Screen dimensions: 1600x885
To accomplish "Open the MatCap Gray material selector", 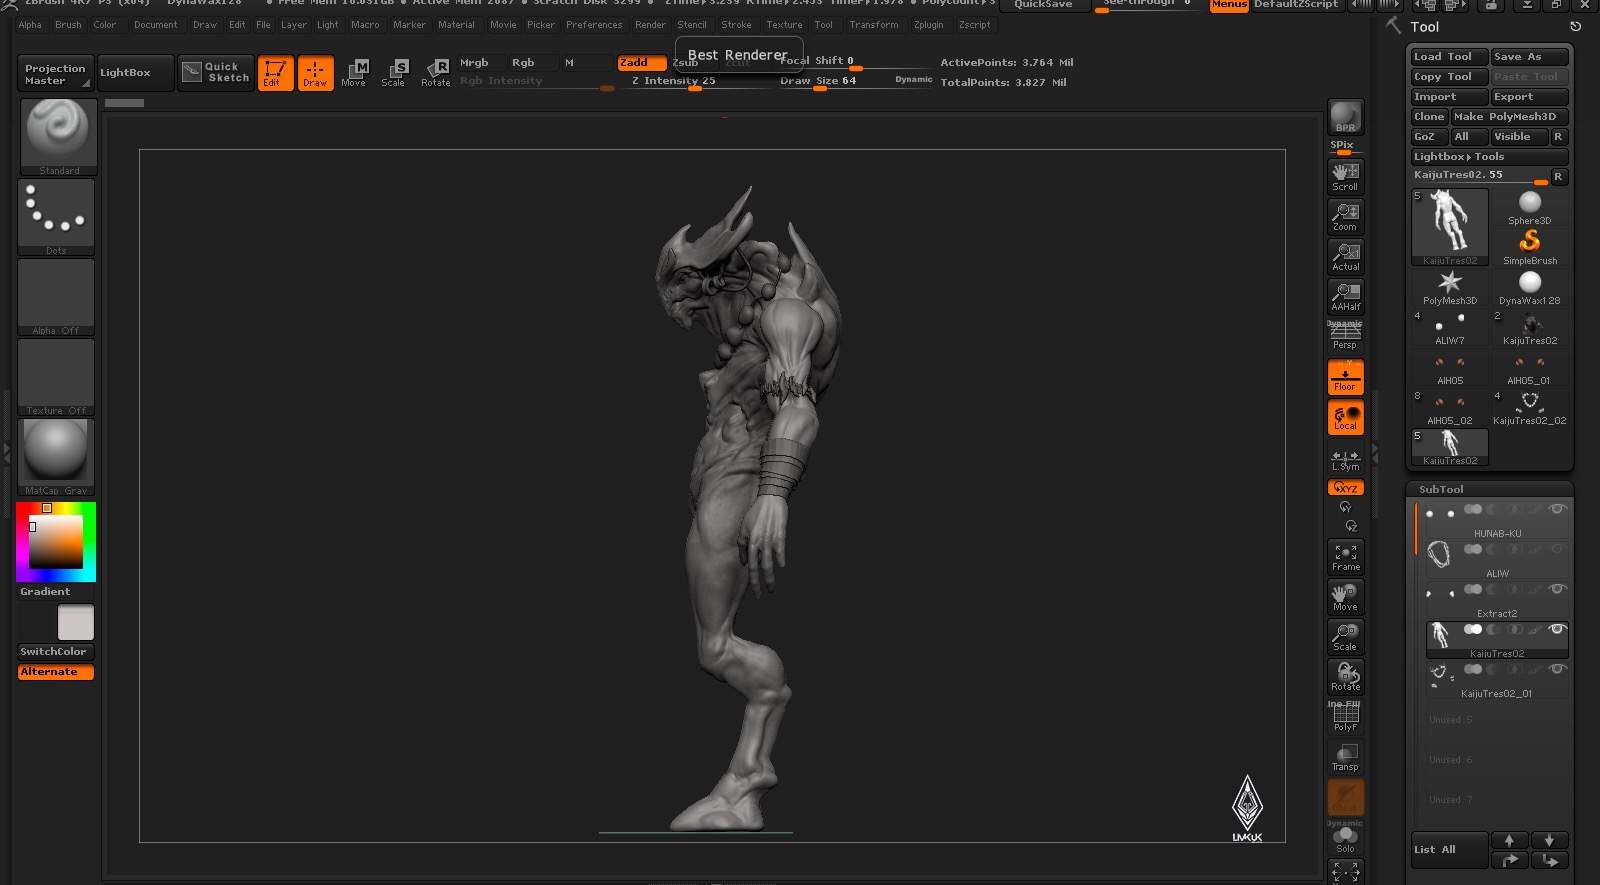I will (x=56, y=457).
